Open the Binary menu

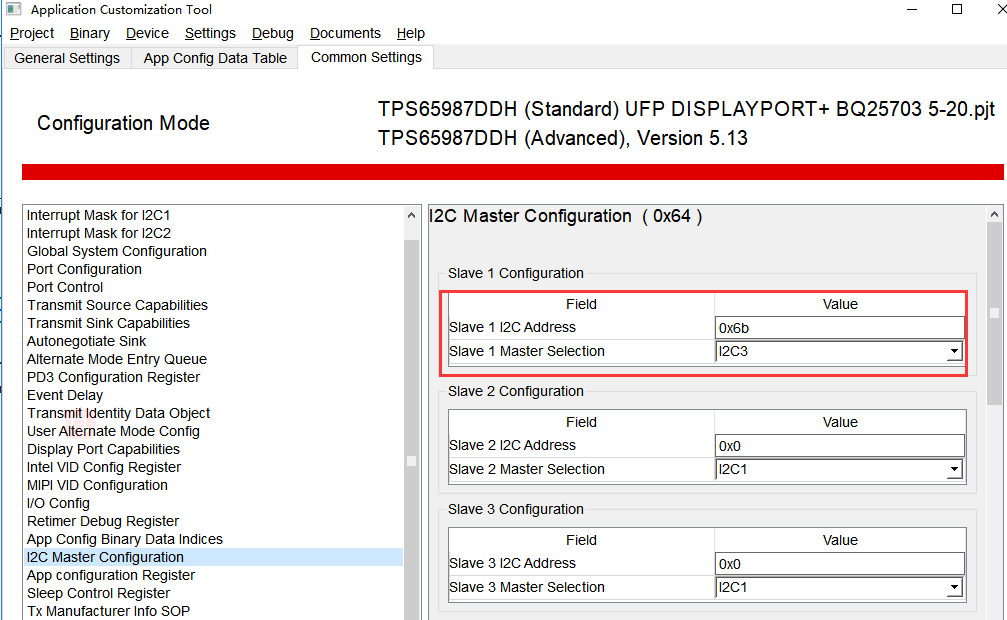click(89, 33)
